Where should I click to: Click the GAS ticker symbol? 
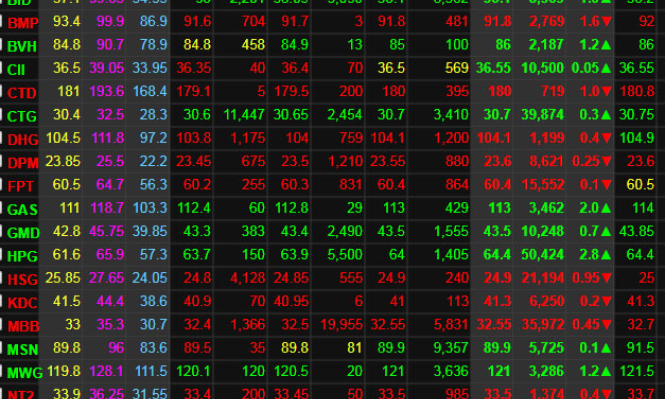click(x=22, y=209)
